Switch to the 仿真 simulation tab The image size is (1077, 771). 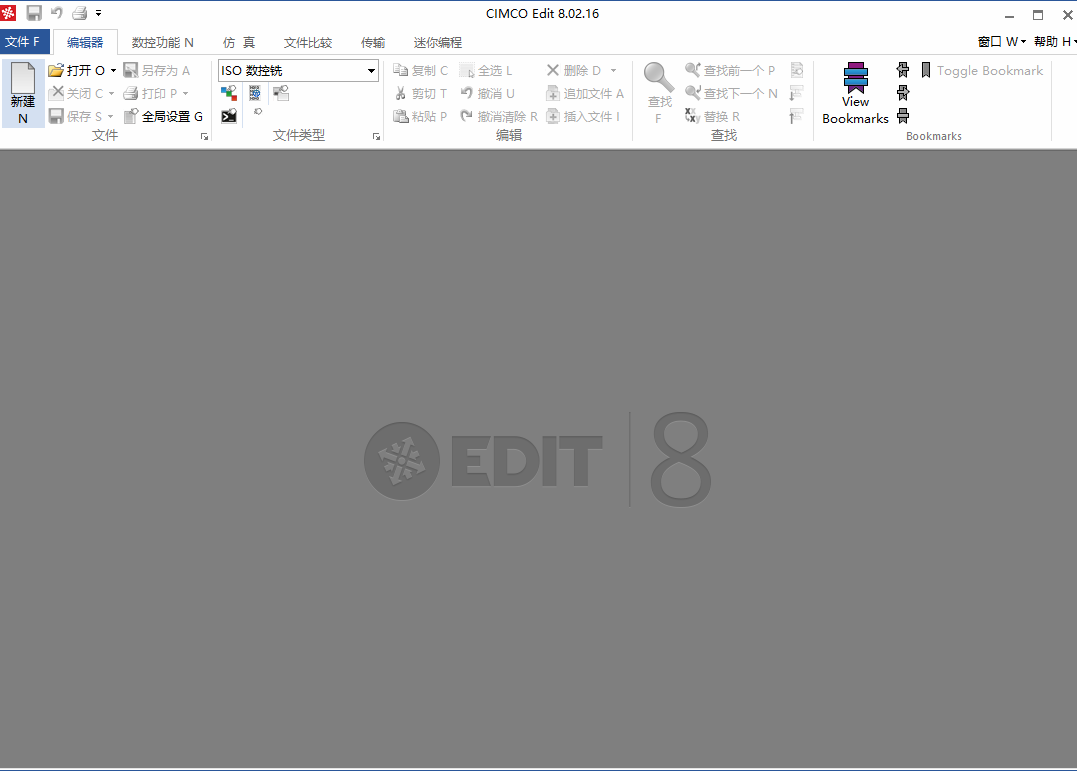238,42
